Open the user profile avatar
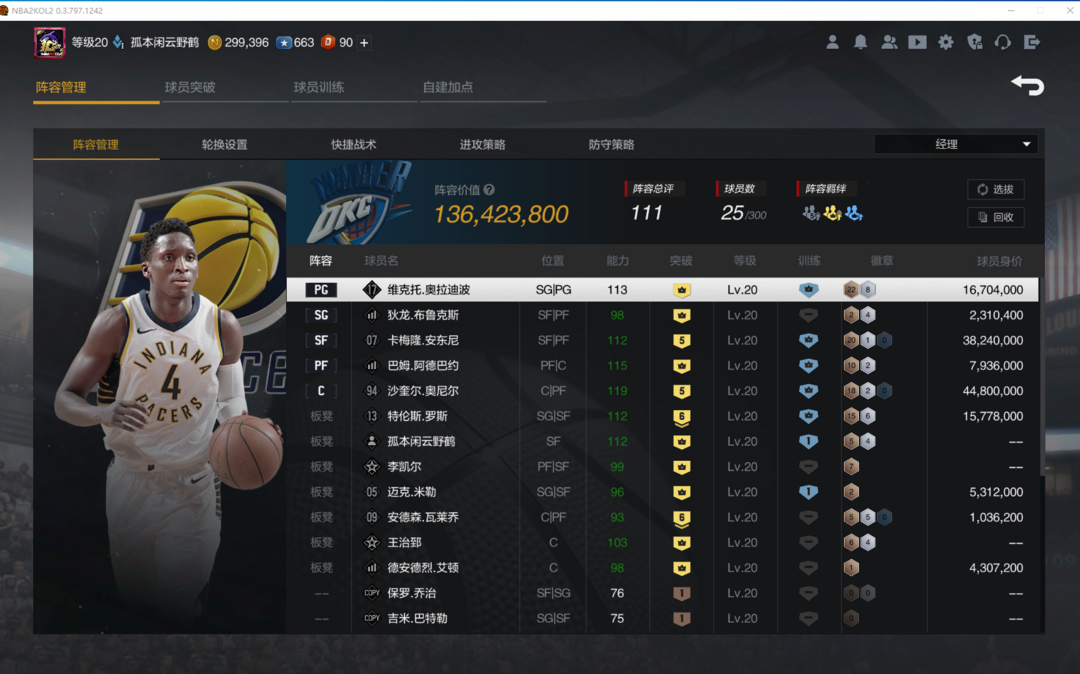This screenshot has height=674, width=1080. 50,43
